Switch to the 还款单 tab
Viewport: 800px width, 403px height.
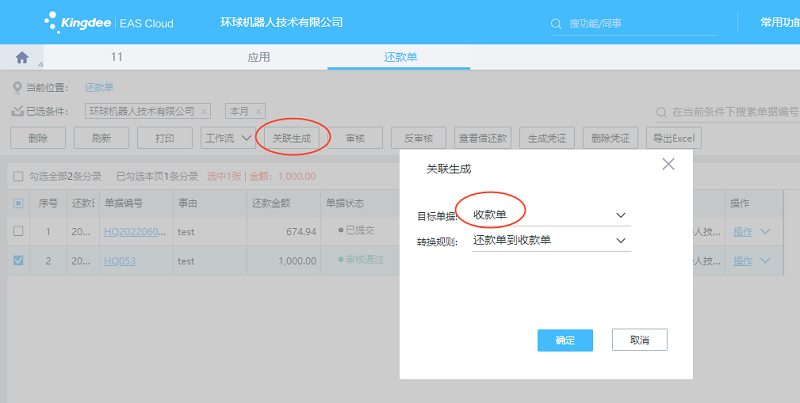click(400, 58)
